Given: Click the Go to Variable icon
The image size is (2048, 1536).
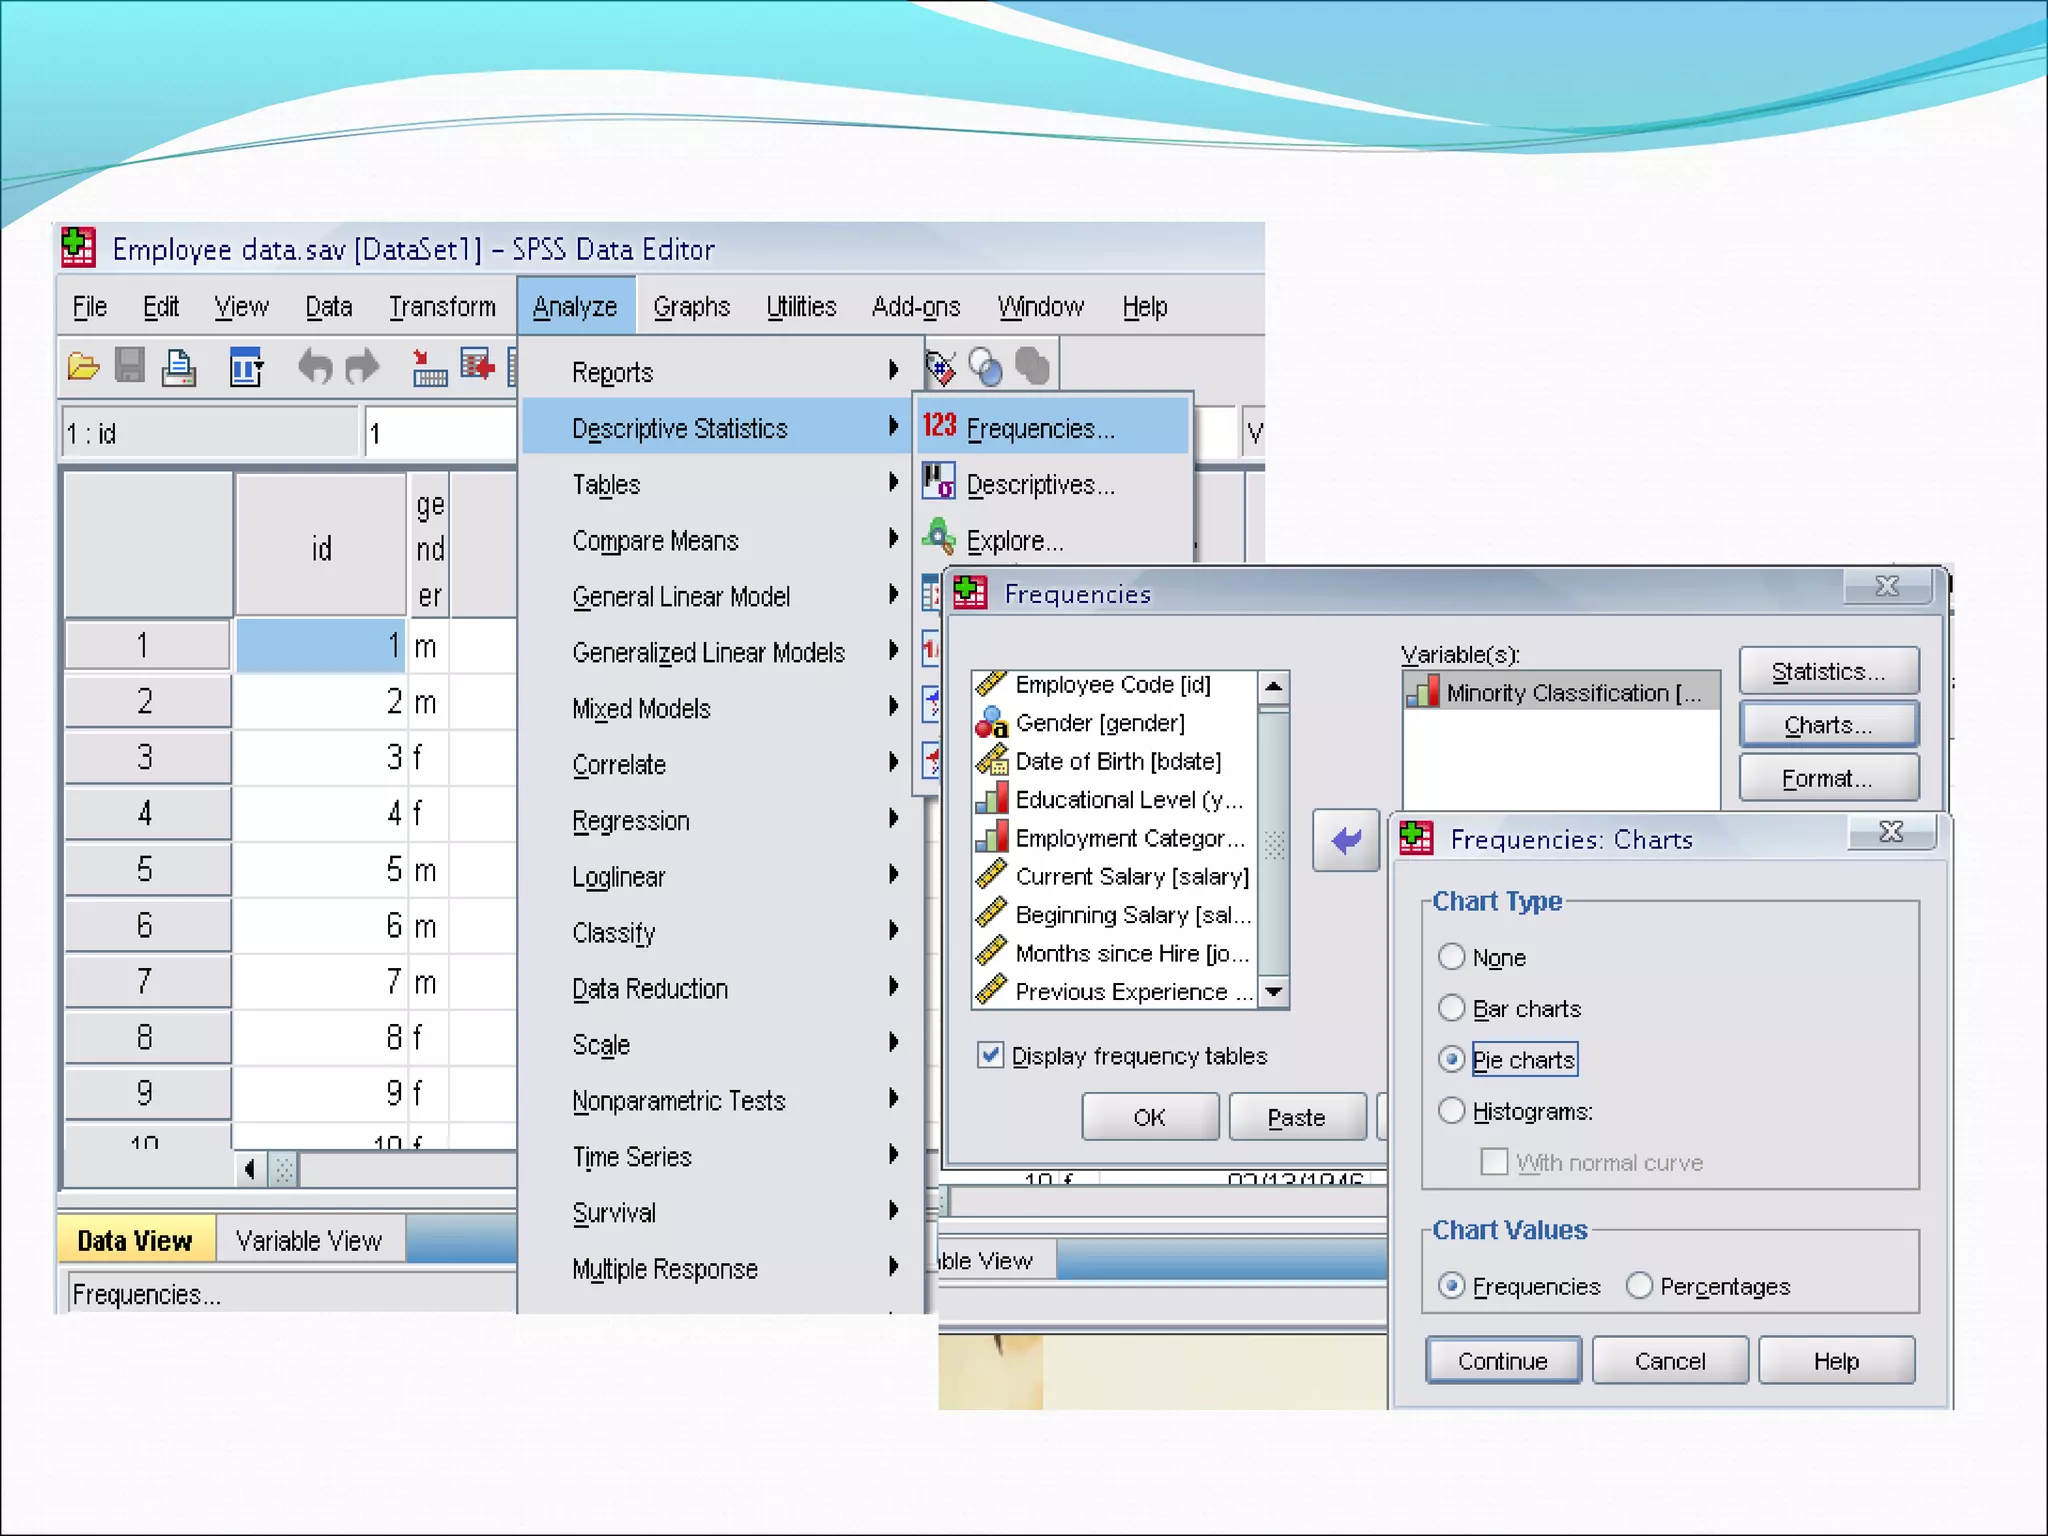Looking at the screenshot, I should coord(477,367).
